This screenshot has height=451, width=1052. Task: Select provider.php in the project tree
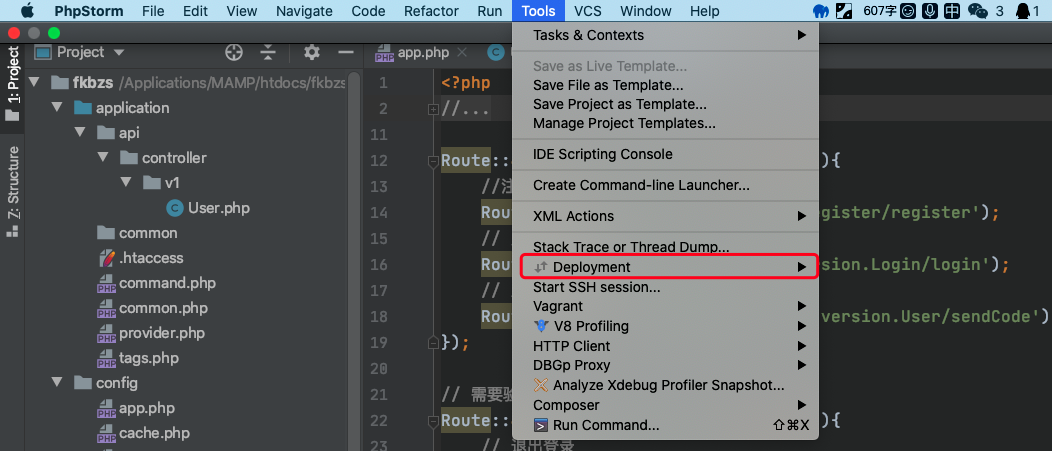[x=162, y=333]
